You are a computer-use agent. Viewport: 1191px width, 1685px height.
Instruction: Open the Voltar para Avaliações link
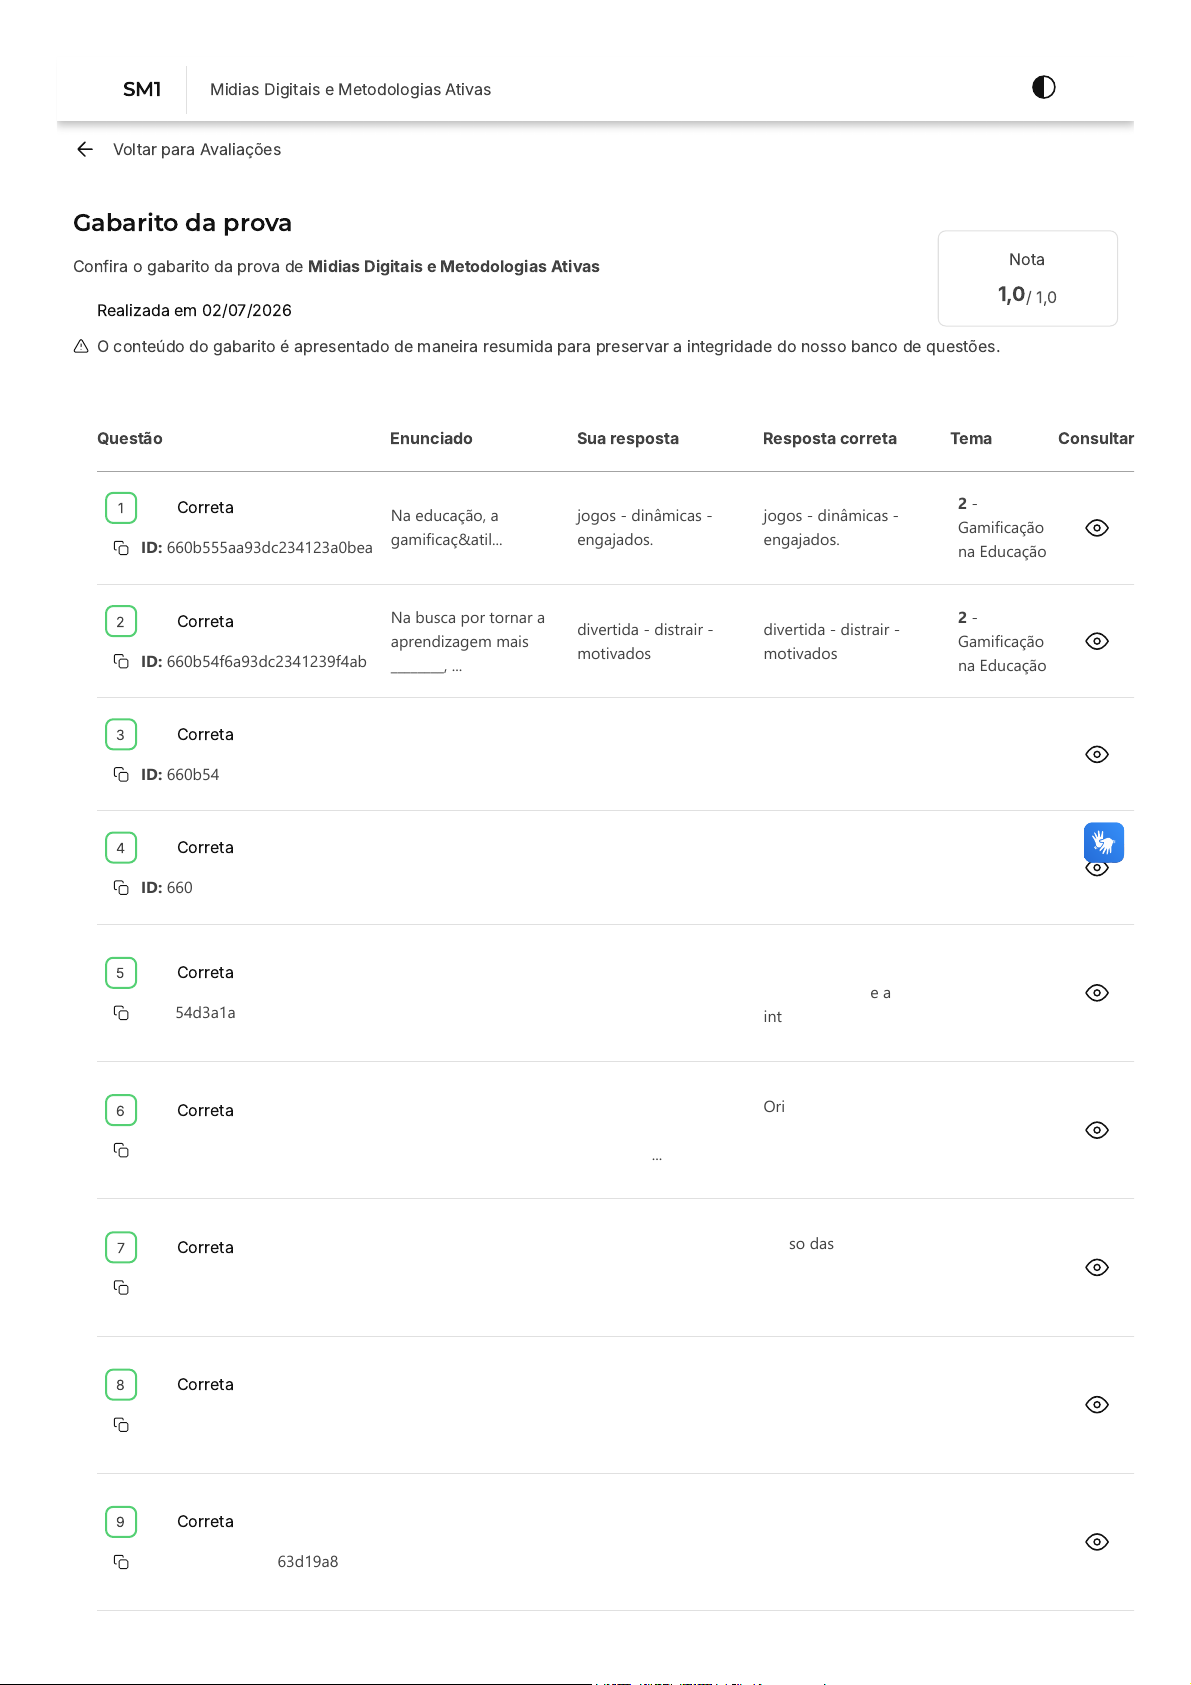(x=197, y=149)
